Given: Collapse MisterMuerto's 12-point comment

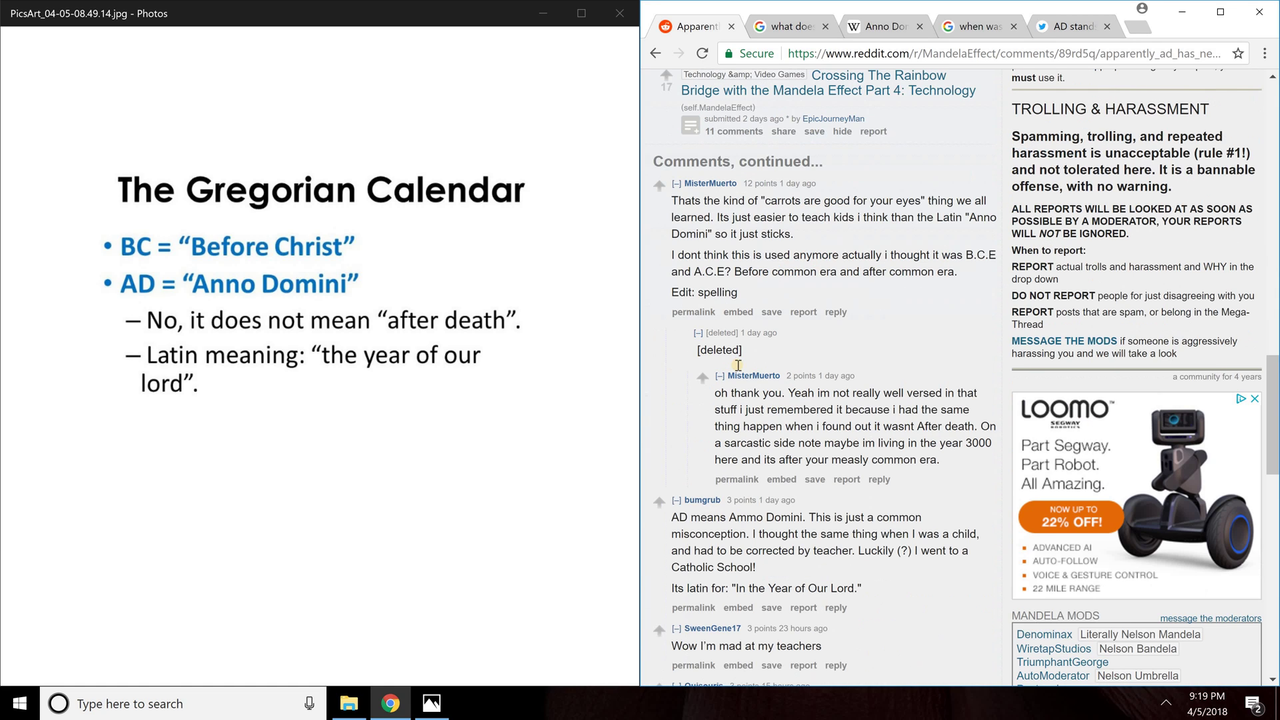Looking at the screenshot, I should (677, 184).
